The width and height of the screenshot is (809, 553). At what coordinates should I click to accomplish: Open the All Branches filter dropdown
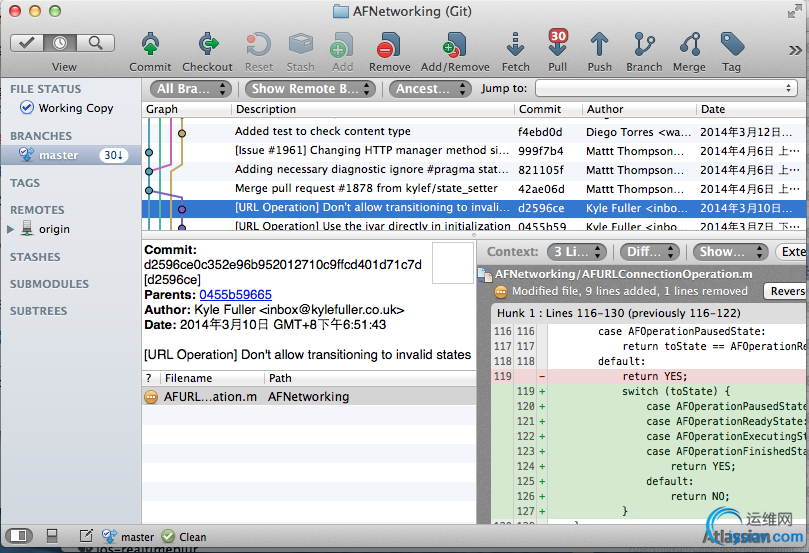click(190, 89)
